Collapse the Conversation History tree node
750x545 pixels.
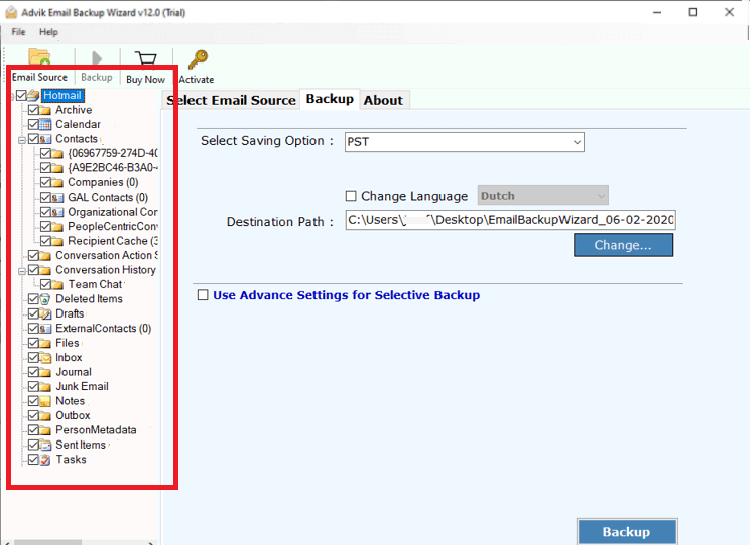click(22, 271)
